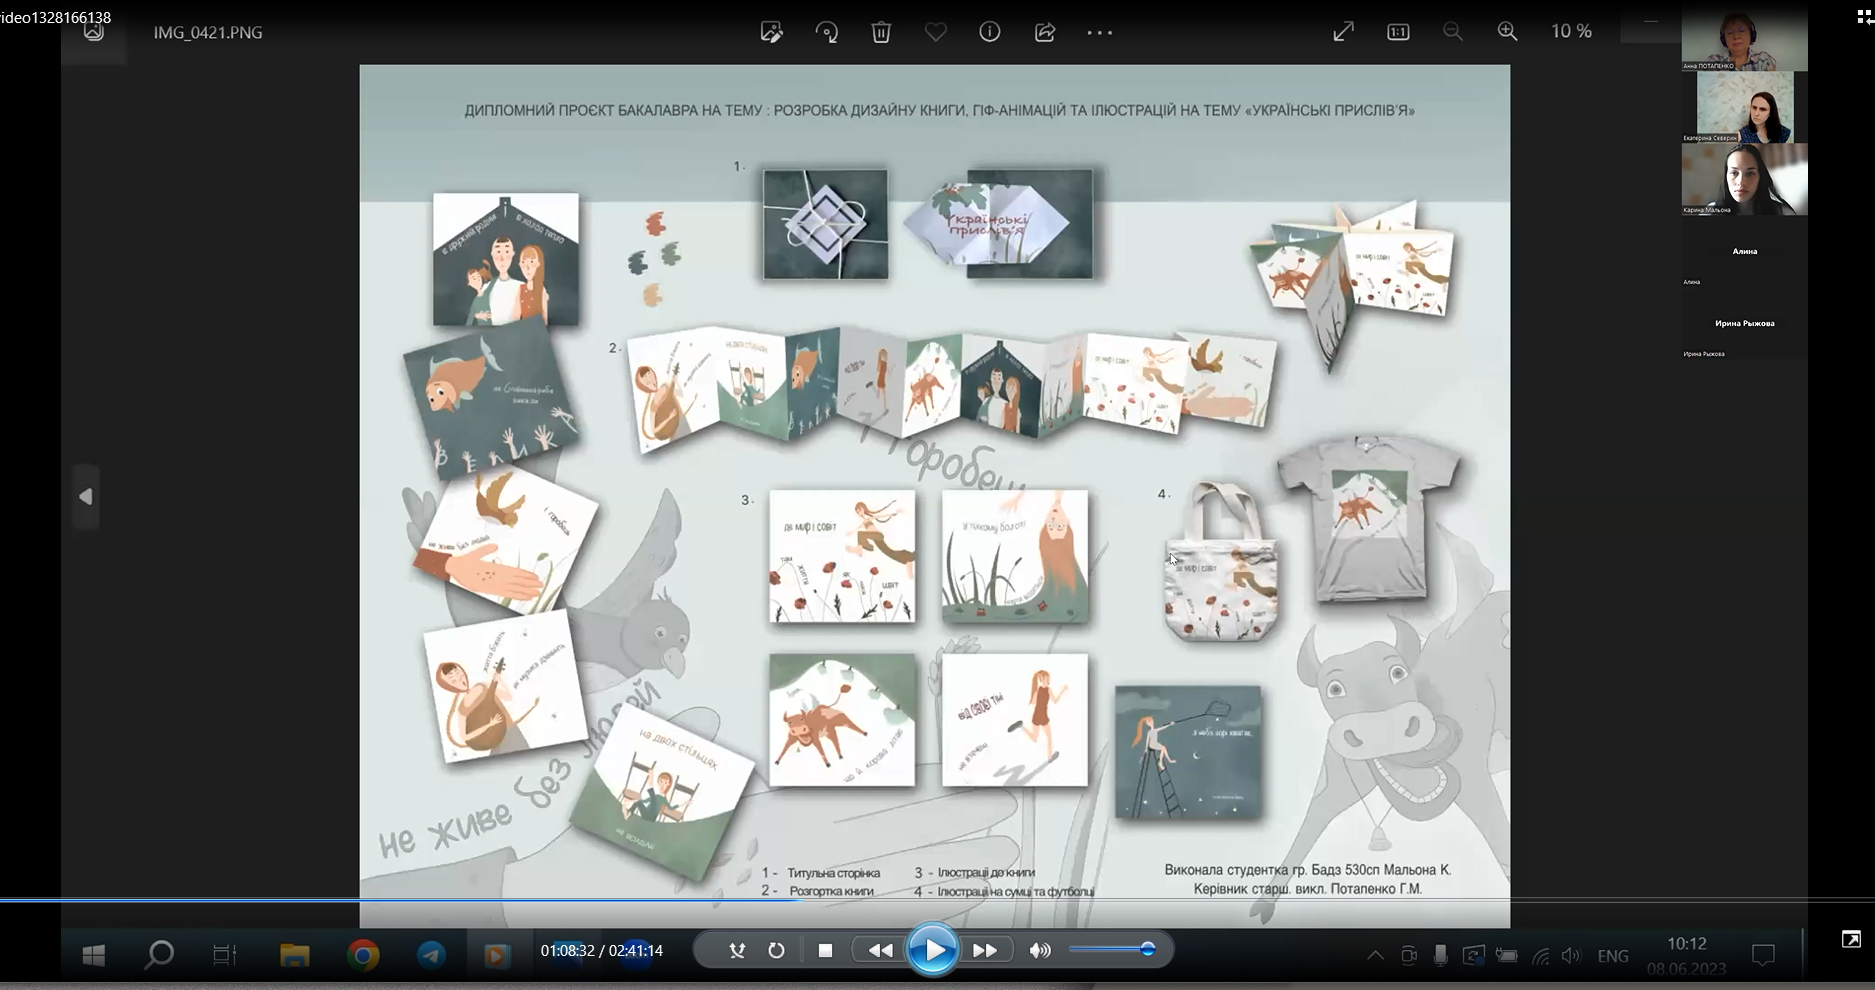Go to previous image arrow
The height and width of the screenshot is (990, 1875).
click(86, 497)
